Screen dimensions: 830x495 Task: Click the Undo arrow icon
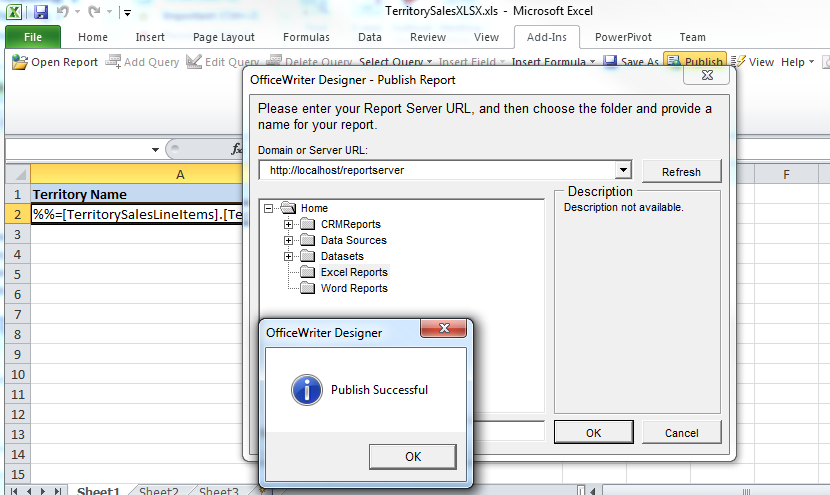63,13
